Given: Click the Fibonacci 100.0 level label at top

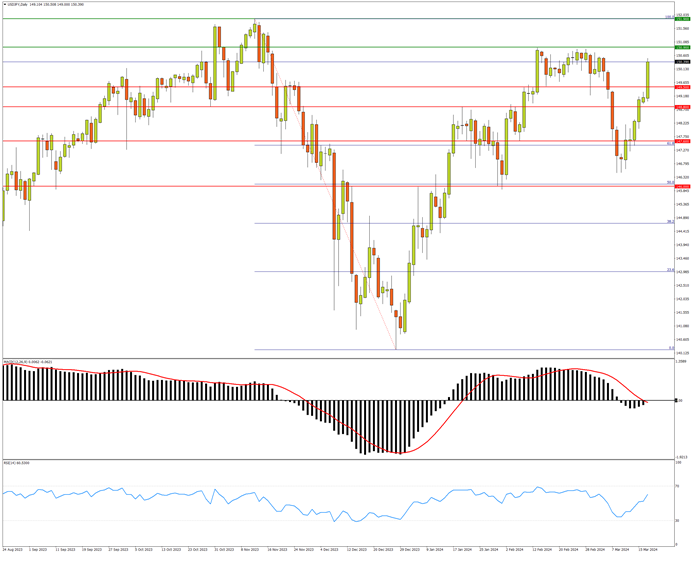Looking at the screenshot, I should [668, 17].
